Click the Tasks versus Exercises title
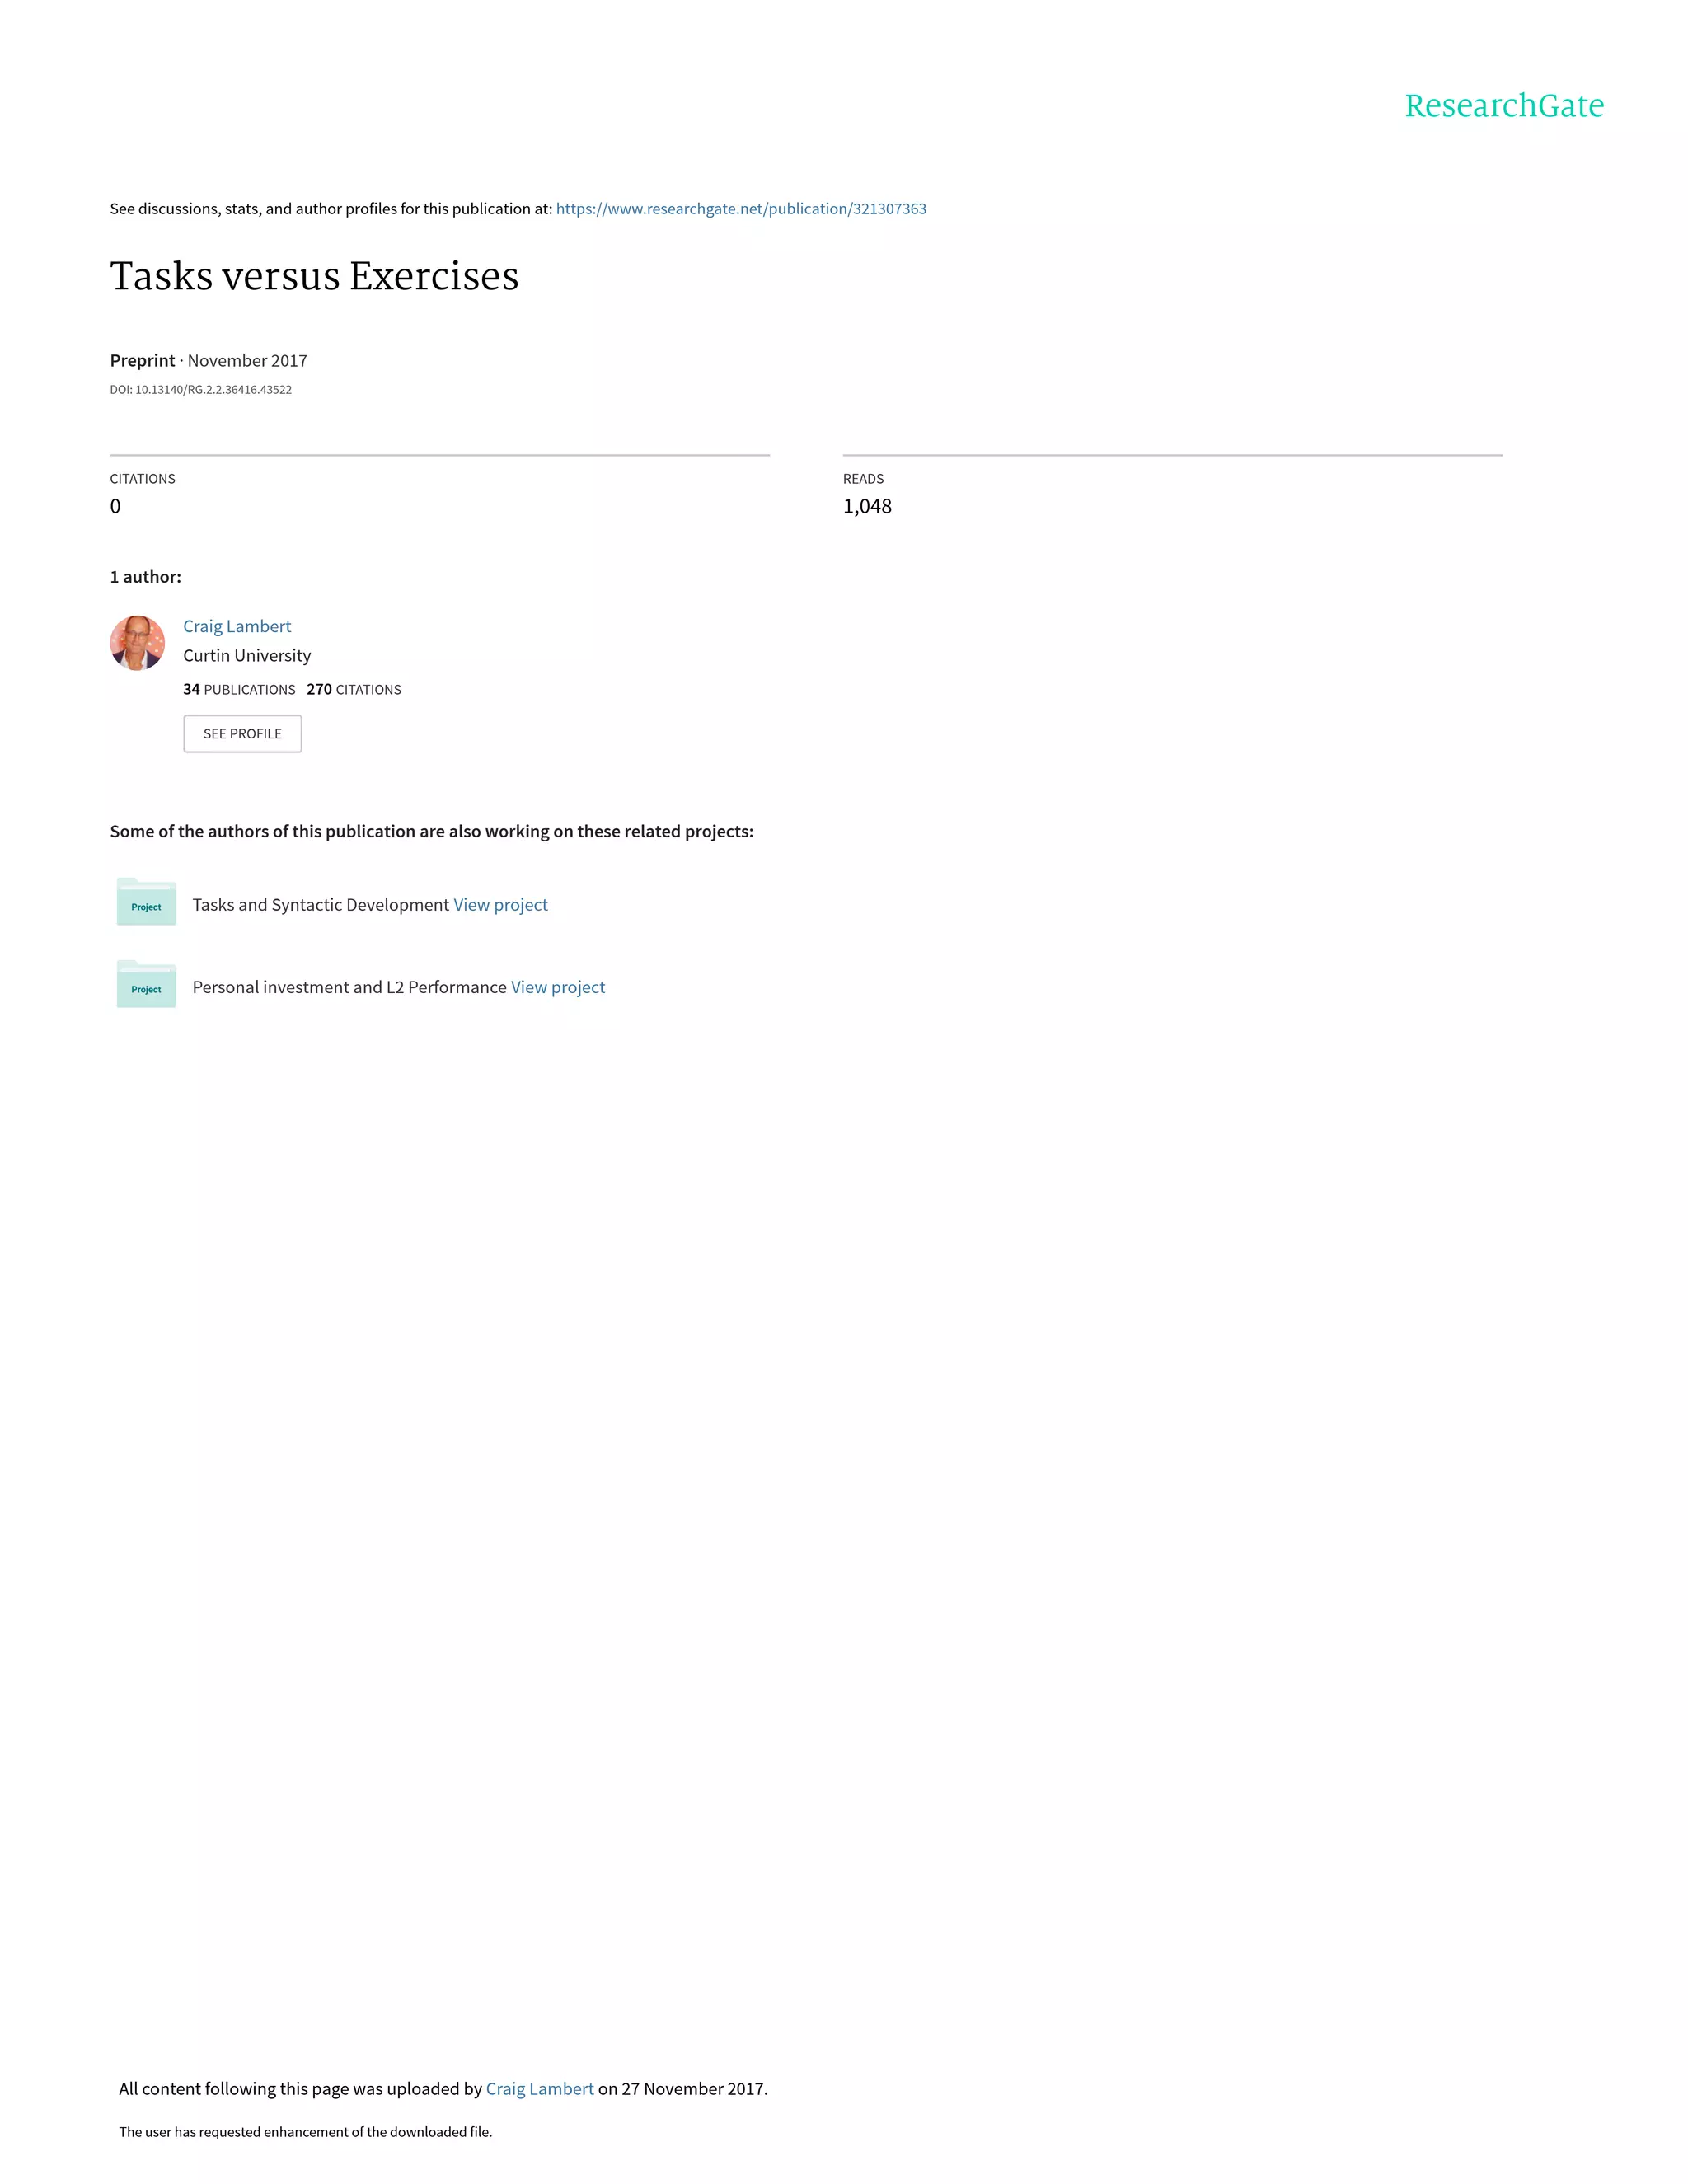The width and height of the screenshot is (1688, 2184). (315, 276)
